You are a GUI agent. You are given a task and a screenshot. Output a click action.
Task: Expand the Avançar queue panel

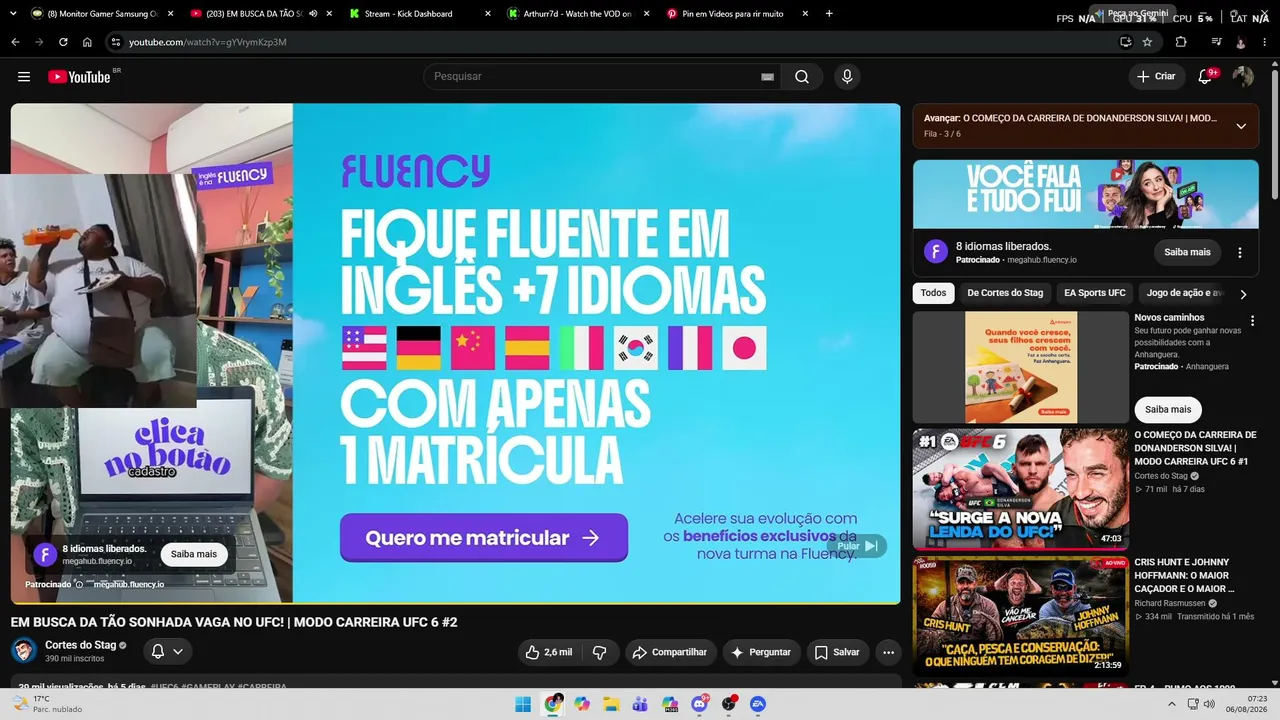coord(1241,126)
